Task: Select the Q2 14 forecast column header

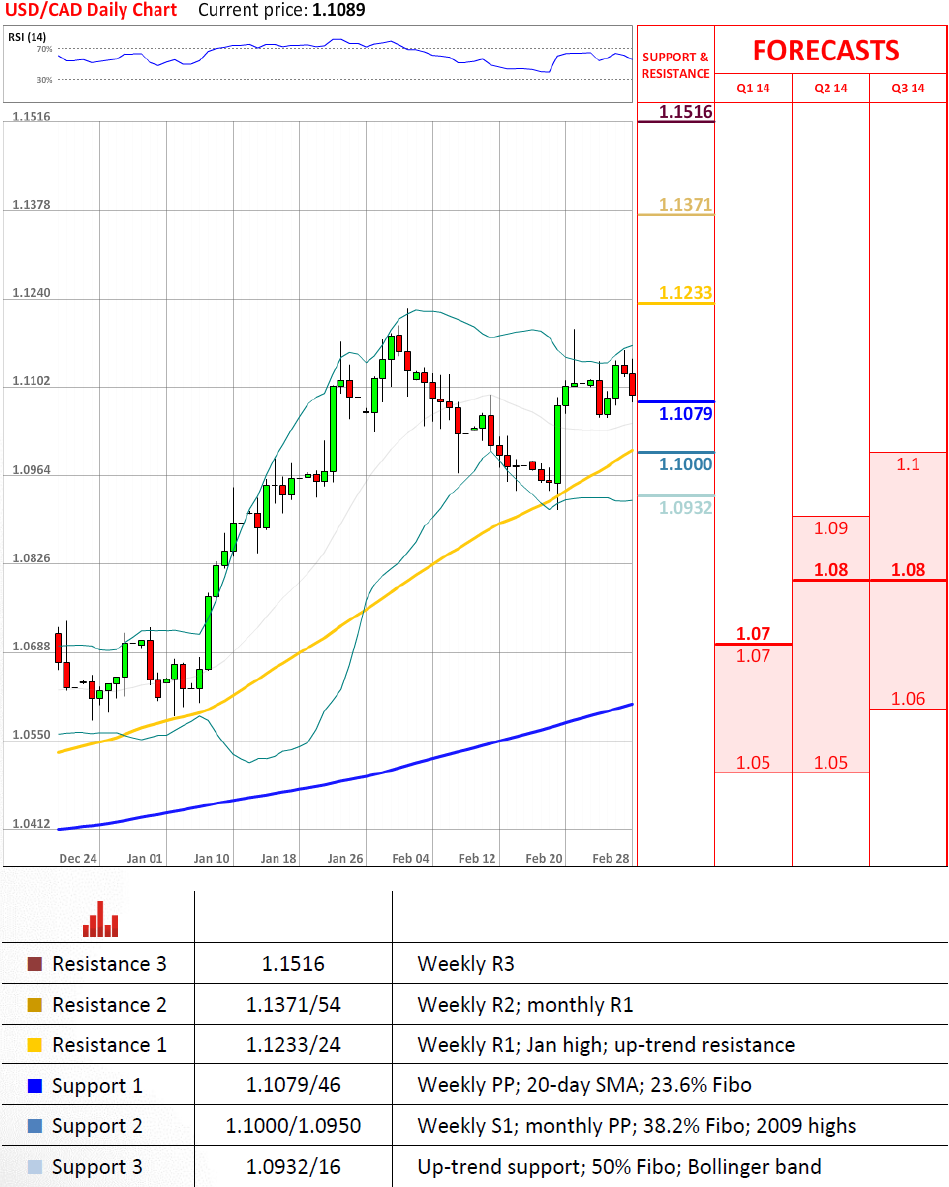Action: tap(831, 88)
